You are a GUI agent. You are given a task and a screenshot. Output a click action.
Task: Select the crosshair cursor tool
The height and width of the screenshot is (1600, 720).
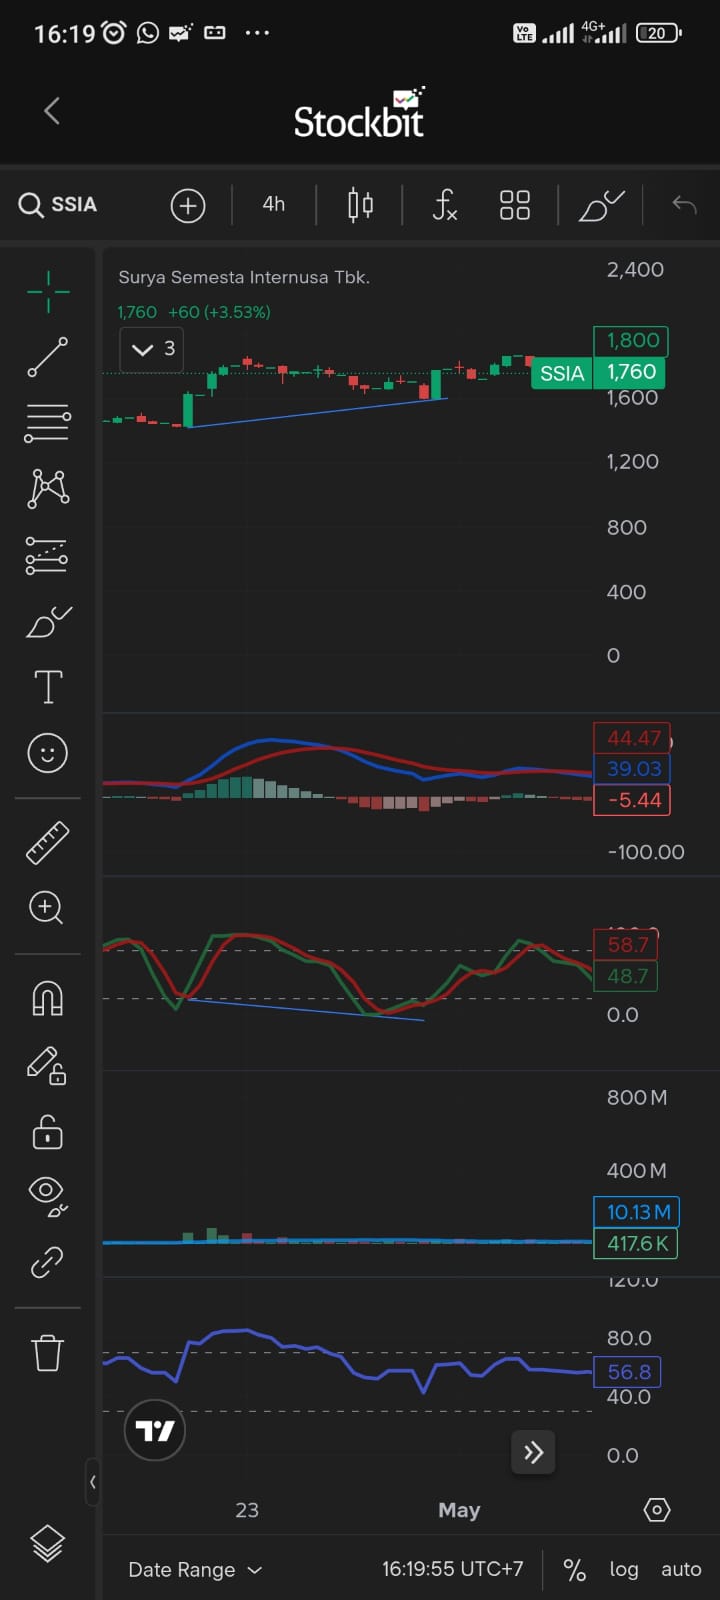(x=48, y=291)
